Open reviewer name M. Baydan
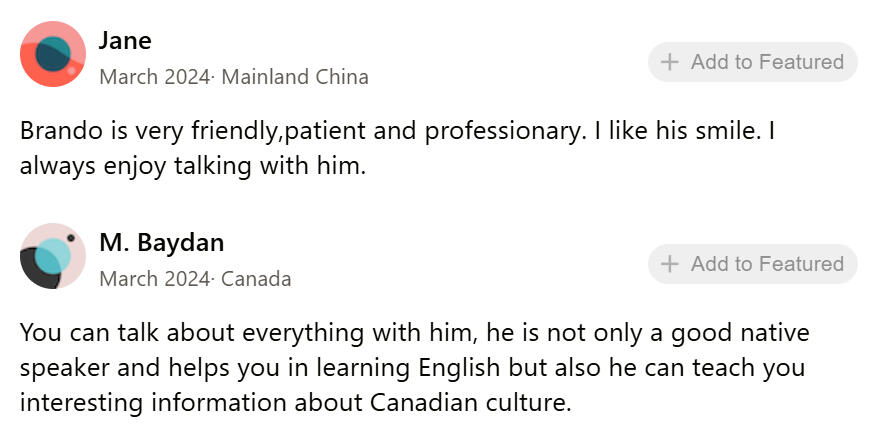Image resolution: width=885 pixels, height=425 pixels. pos(161,243)
